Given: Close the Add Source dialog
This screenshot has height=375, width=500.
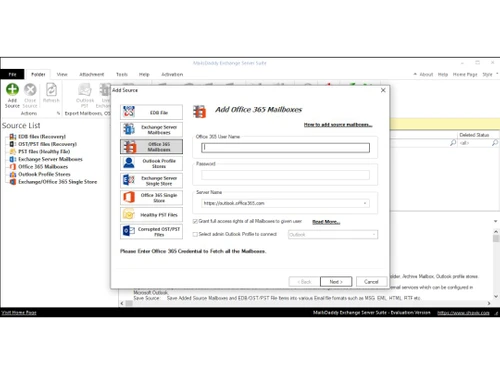Looking at the screenshot, I should pos(383,90).
